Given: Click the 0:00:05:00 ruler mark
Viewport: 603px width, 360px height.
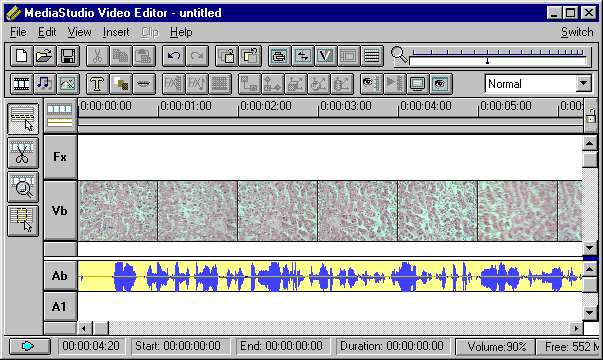Looking at the screenshot, I should (x=505, y=106).
